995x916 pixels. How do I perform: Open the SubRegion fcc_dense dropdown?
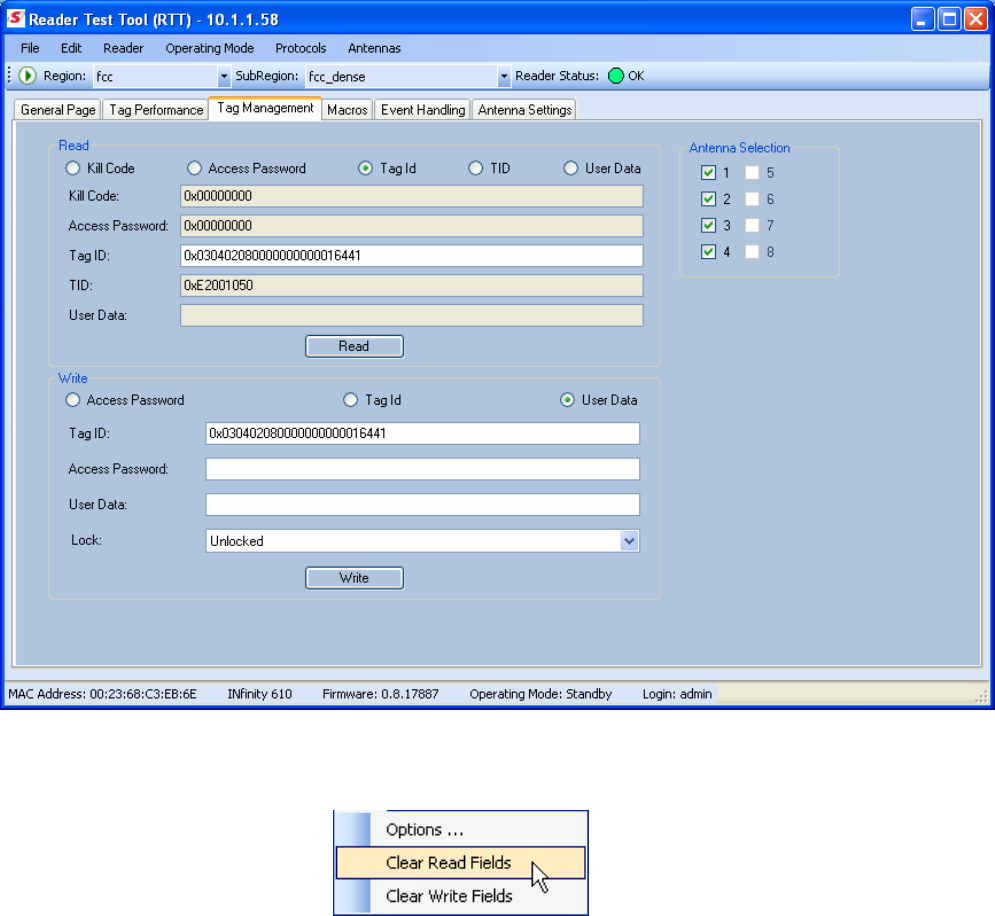click(504, 77)
